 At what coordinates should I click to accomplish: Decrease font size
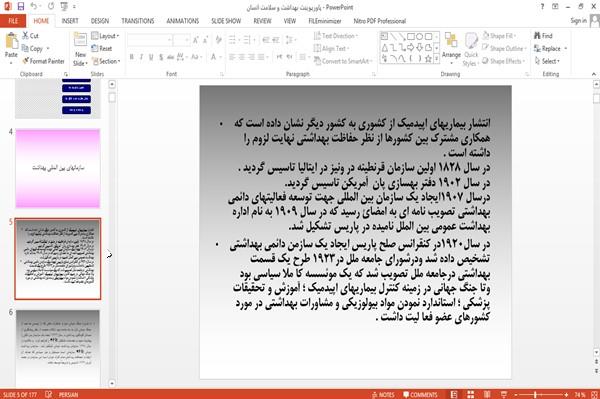click(205, 40)
